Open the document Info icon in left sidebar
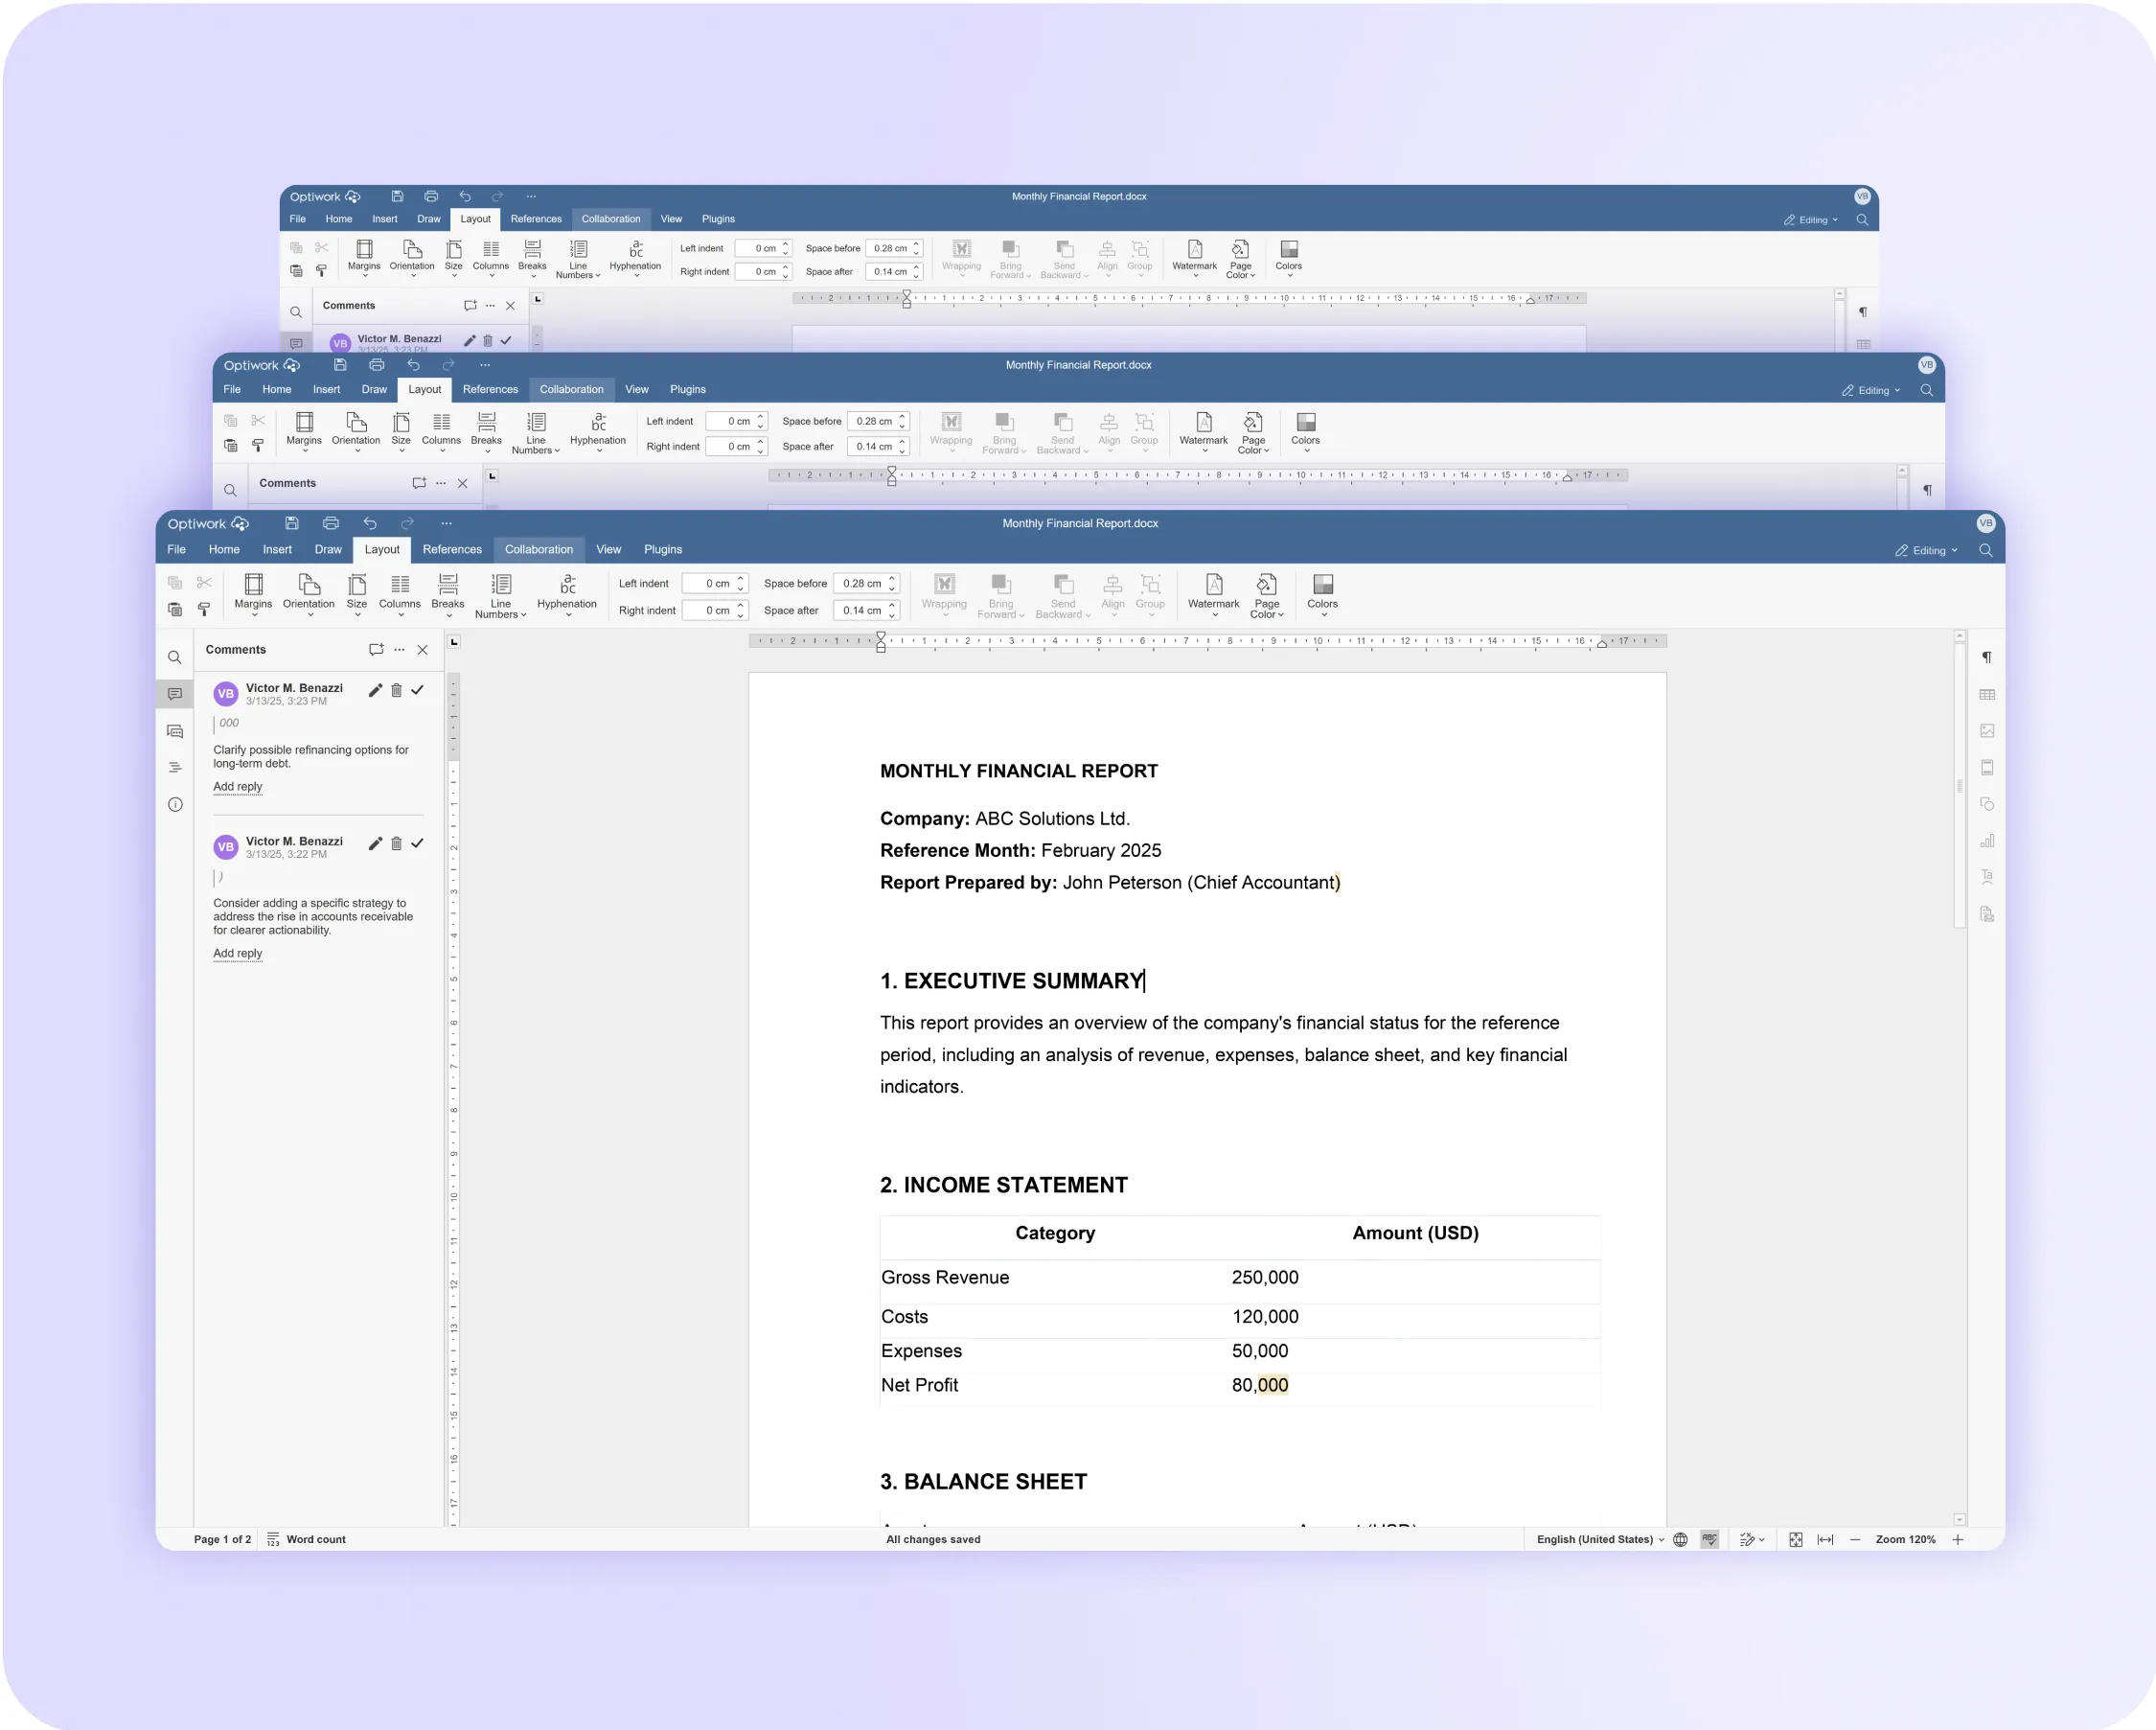 tap(175, 805)
